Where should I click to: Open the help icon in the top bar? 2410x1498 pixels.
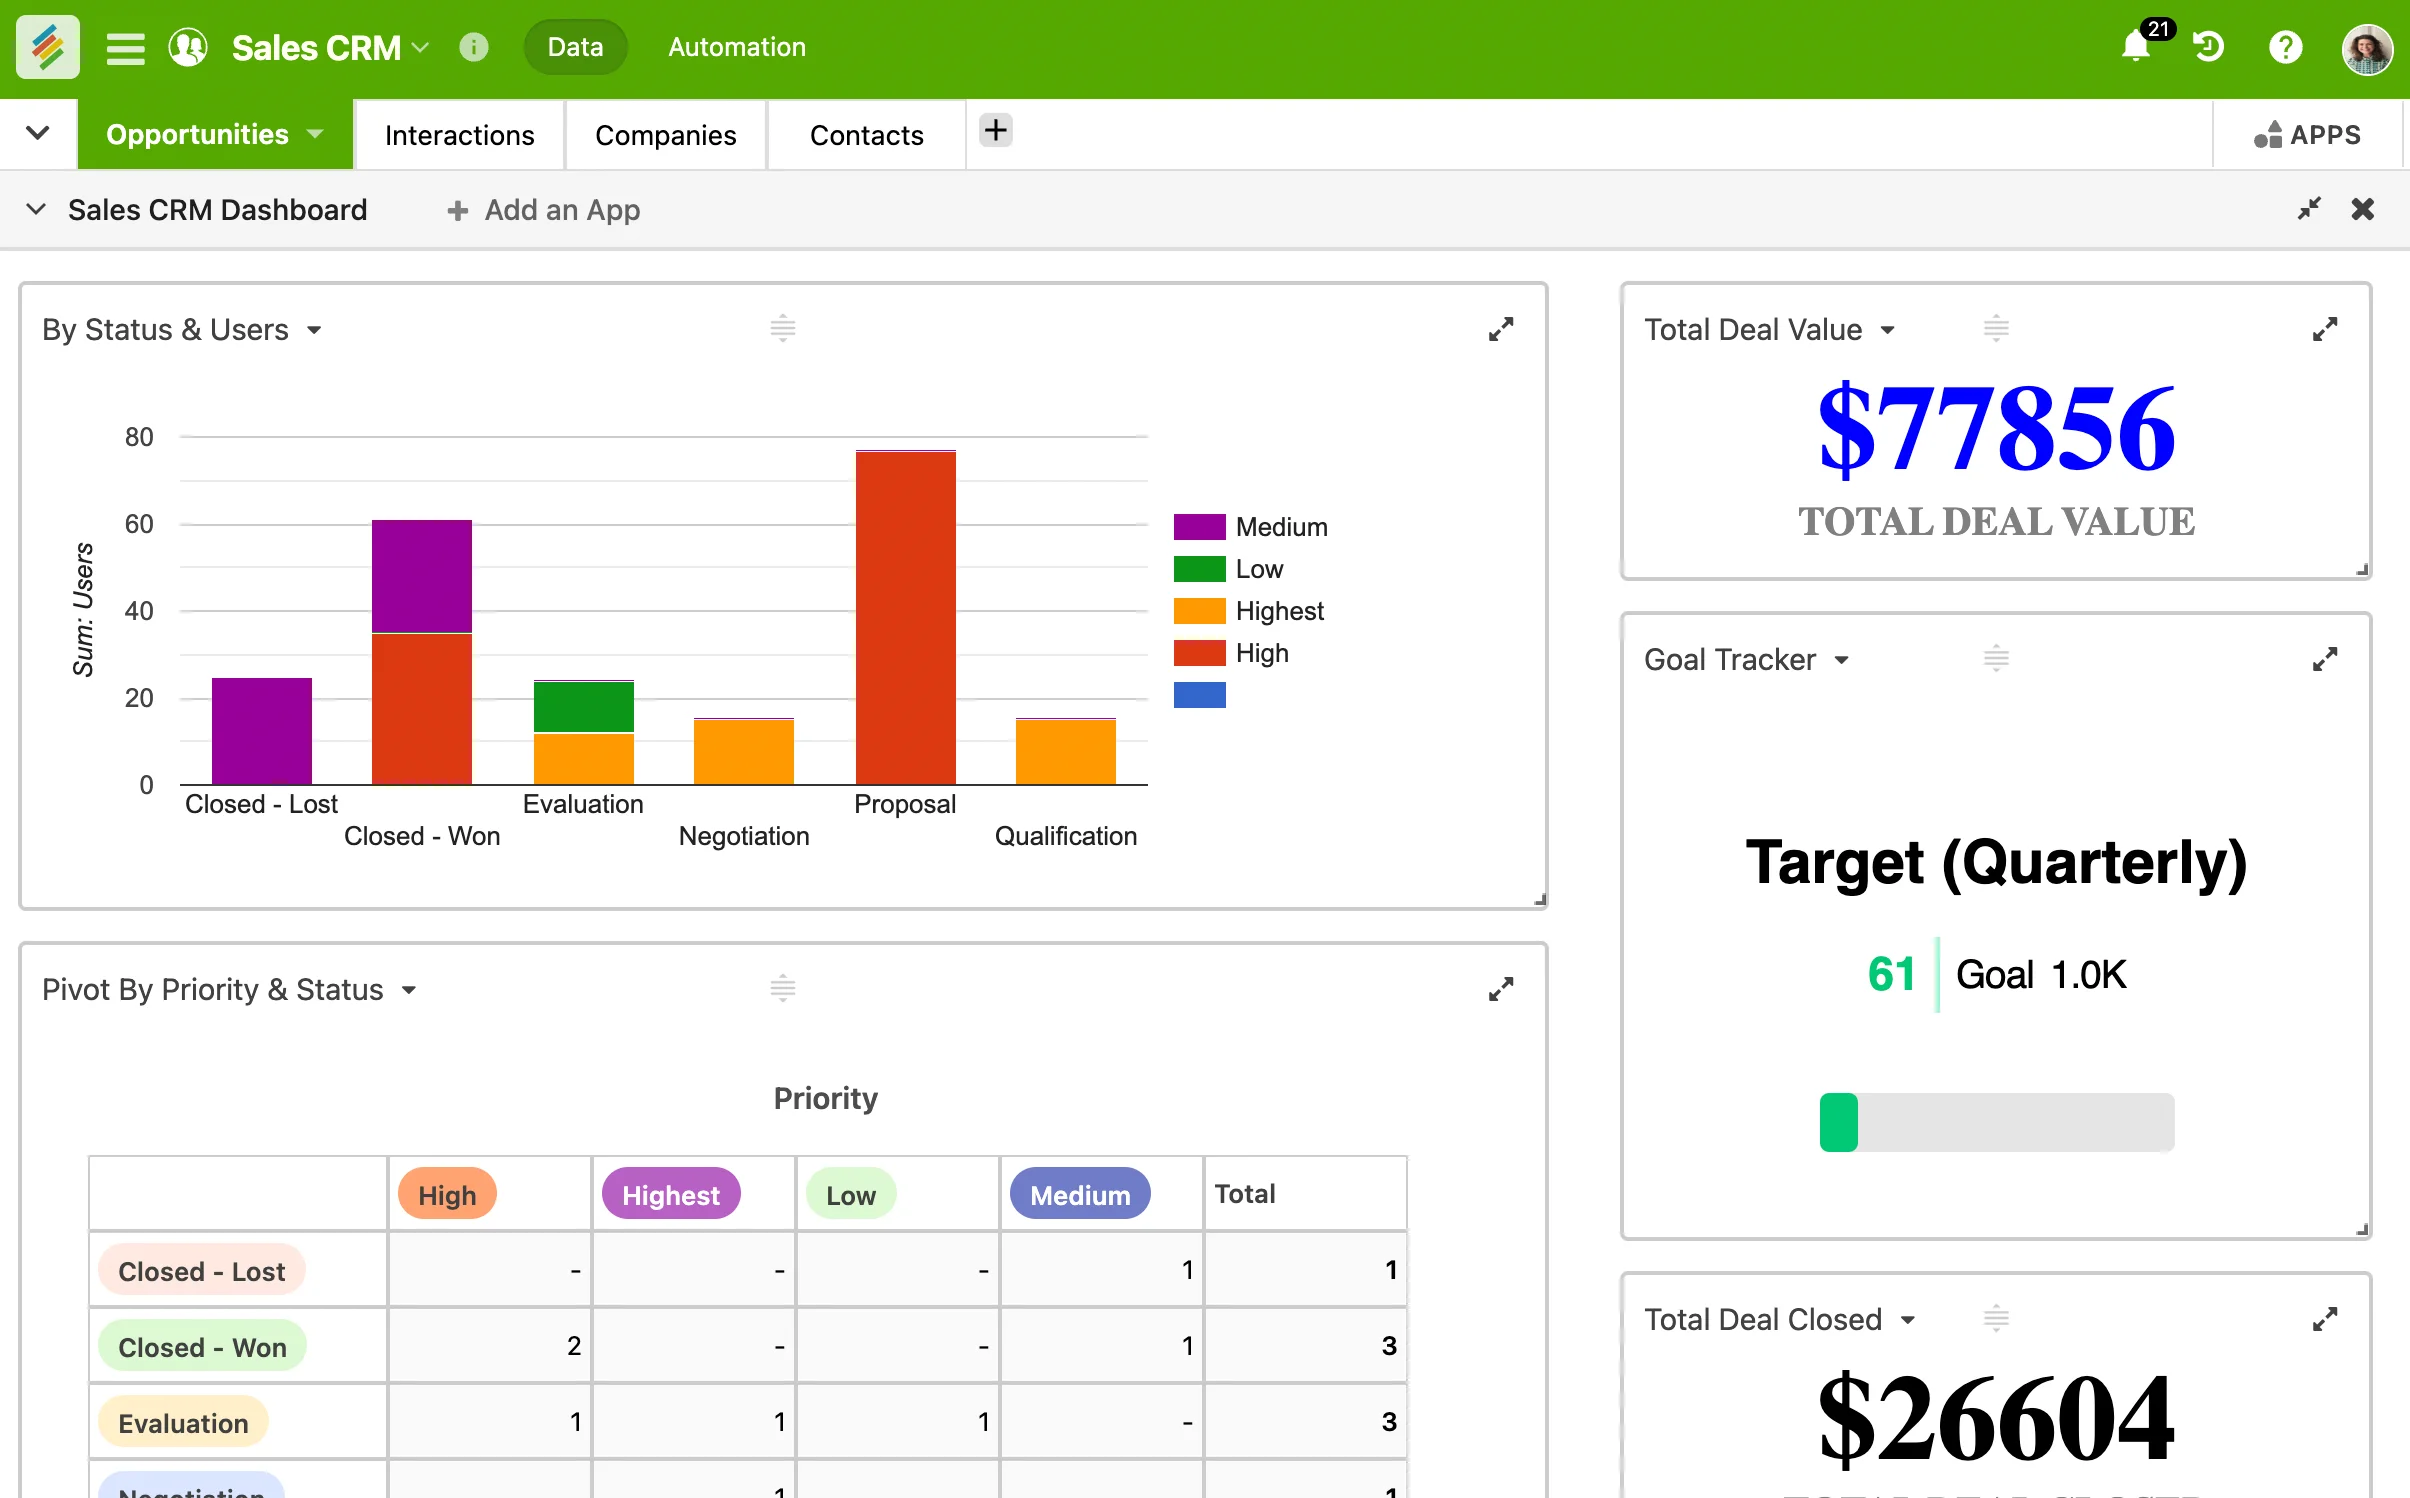click(2287, 47)
